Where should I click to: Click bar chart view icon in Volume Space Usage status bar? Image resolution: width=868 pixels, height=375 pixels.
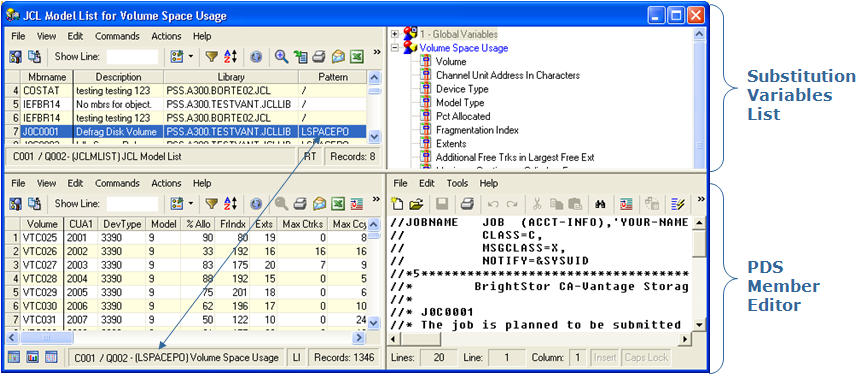click(33, 358)
